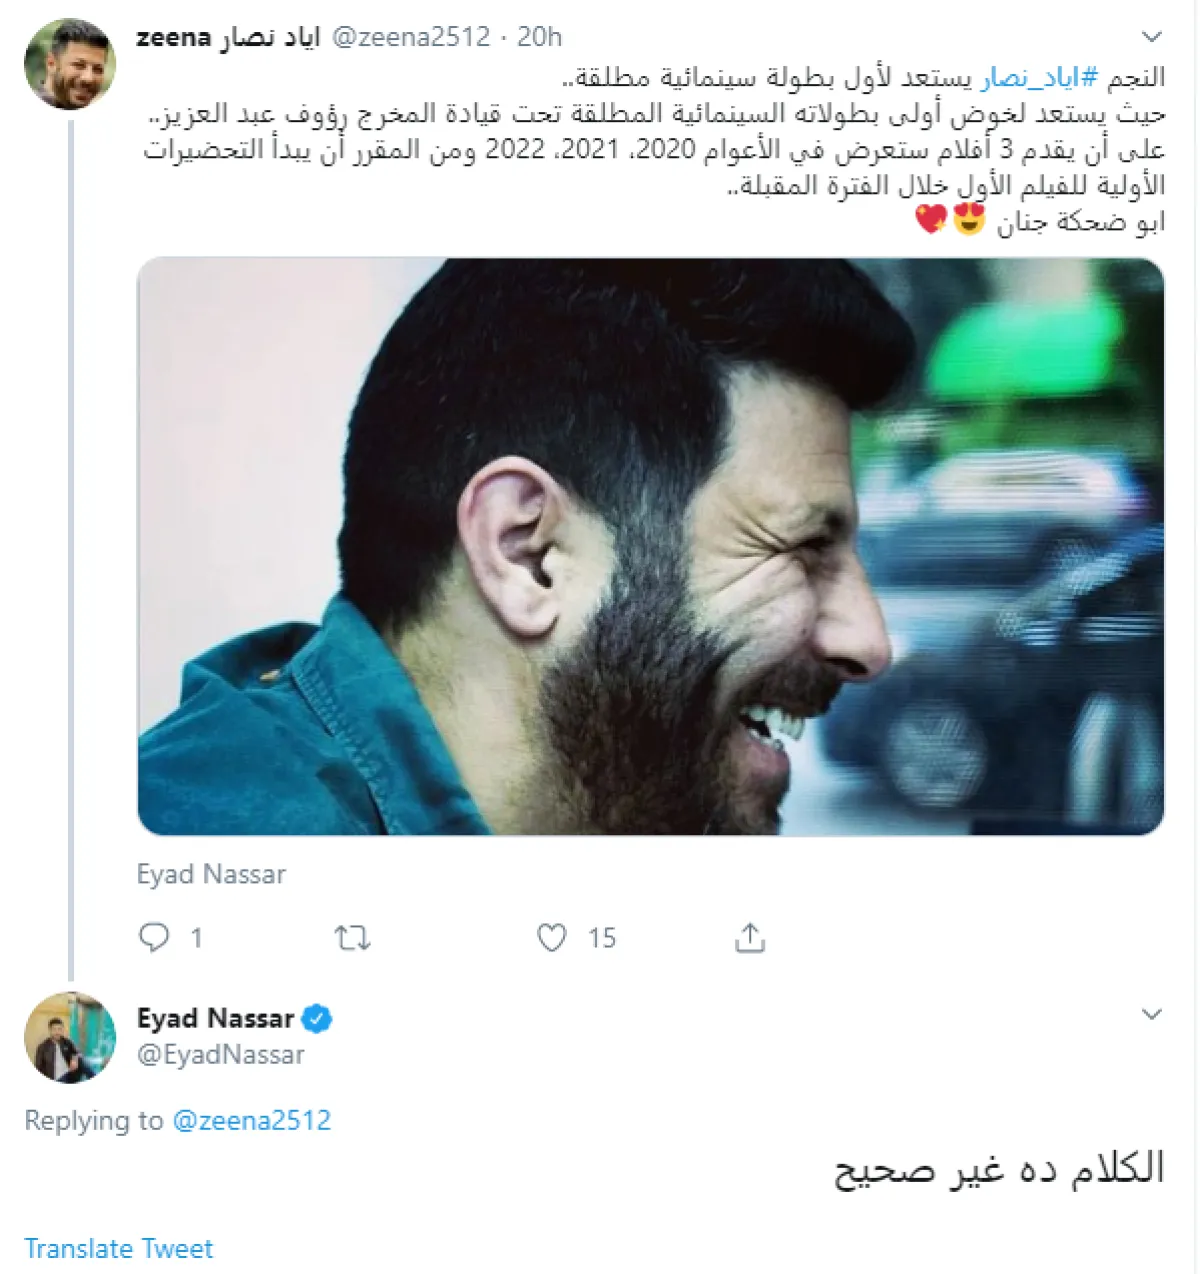Click the share upload icon
The width and height of the screenshot is (1200, 1274).
click(749, 937)
